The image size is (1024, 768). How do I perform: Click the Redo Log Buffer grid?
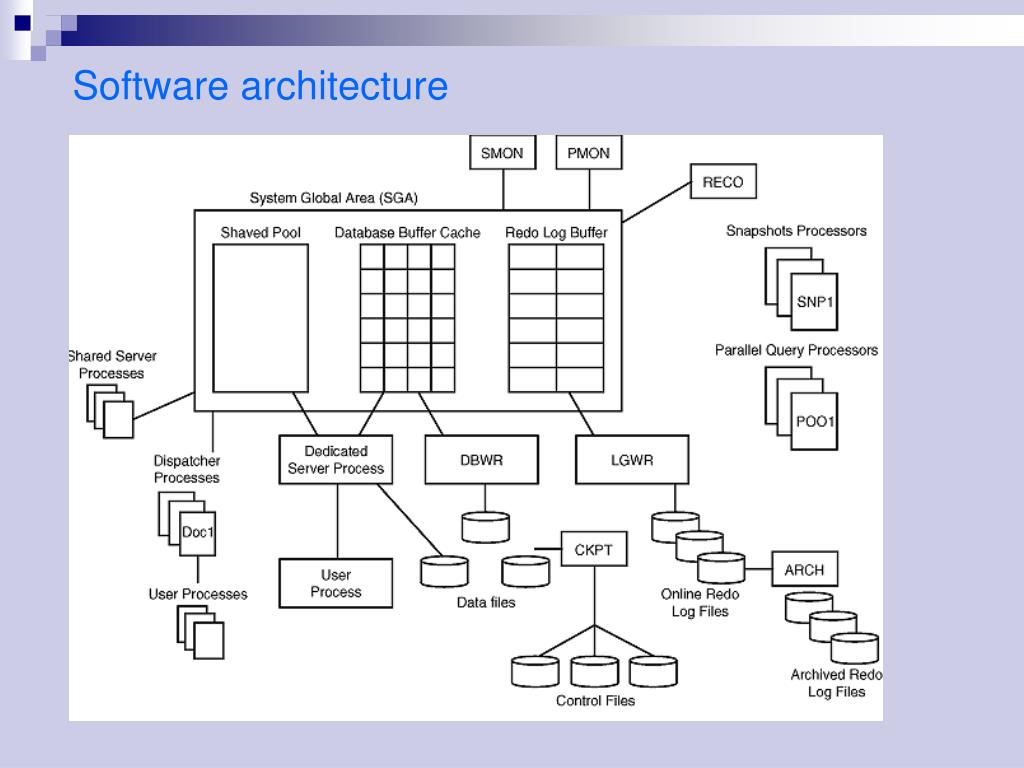[x=556, y=318]
